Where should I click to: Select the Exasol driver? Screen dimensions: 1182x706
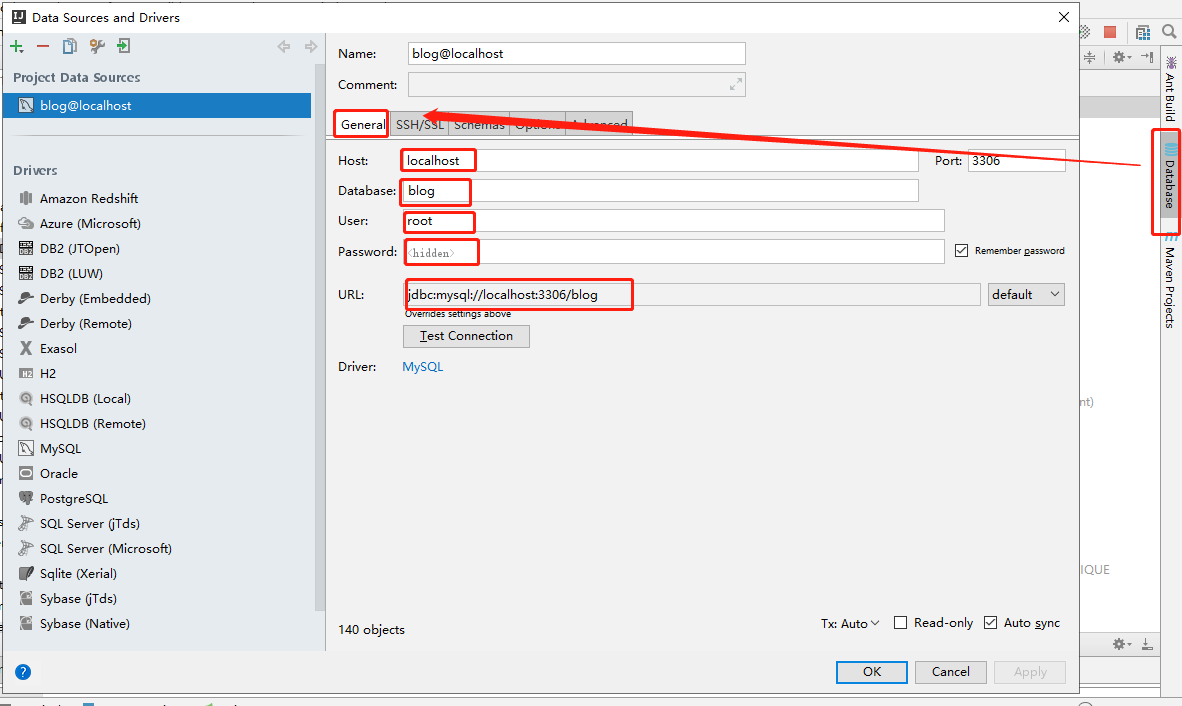click(59, 348)
